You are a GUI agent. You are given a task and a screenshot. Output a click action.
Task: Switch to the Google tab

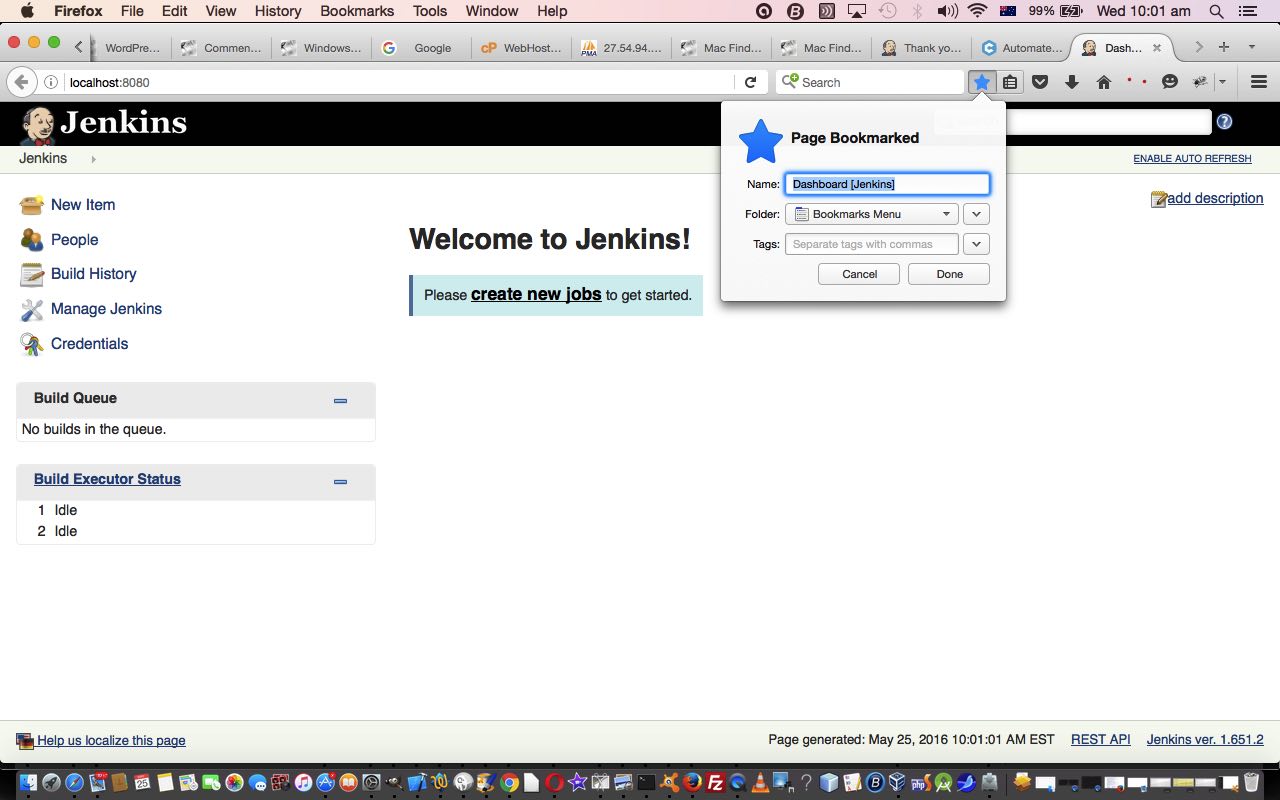pyautogui.click(x=422, y=48)
